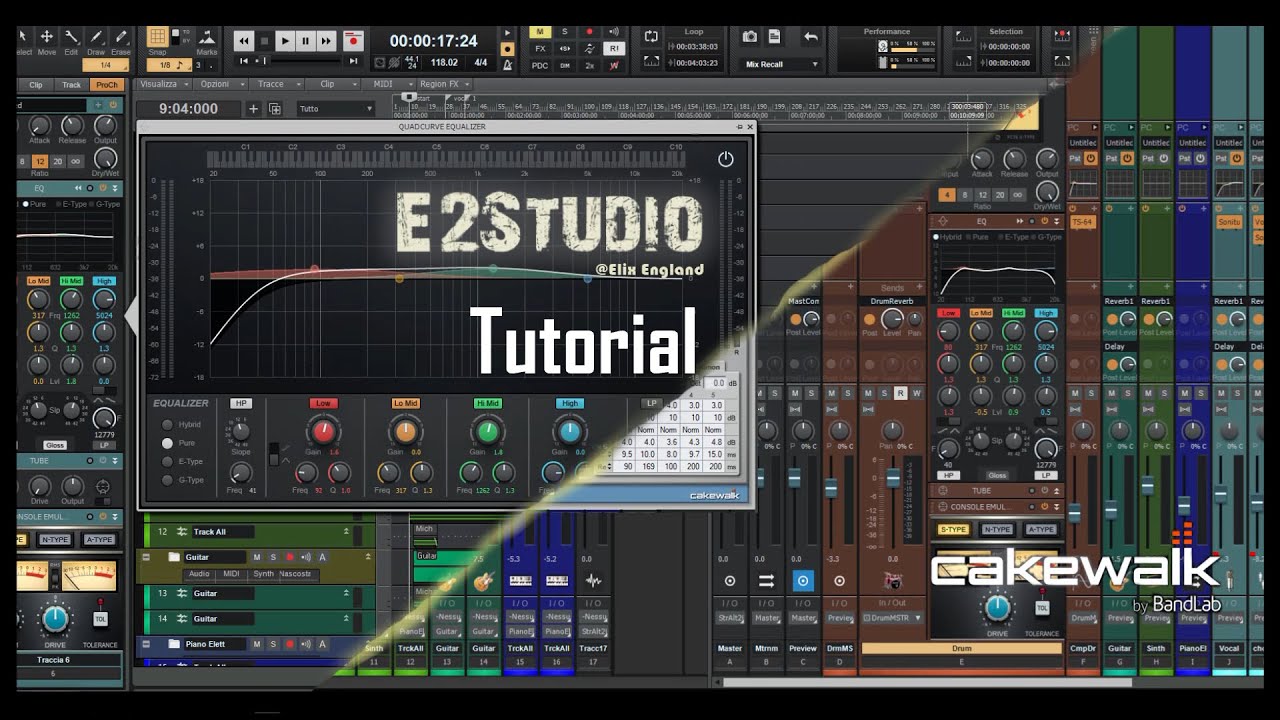Mute the Guitar folder track
The image size is (1280, 720).
(x=256, y=557)
